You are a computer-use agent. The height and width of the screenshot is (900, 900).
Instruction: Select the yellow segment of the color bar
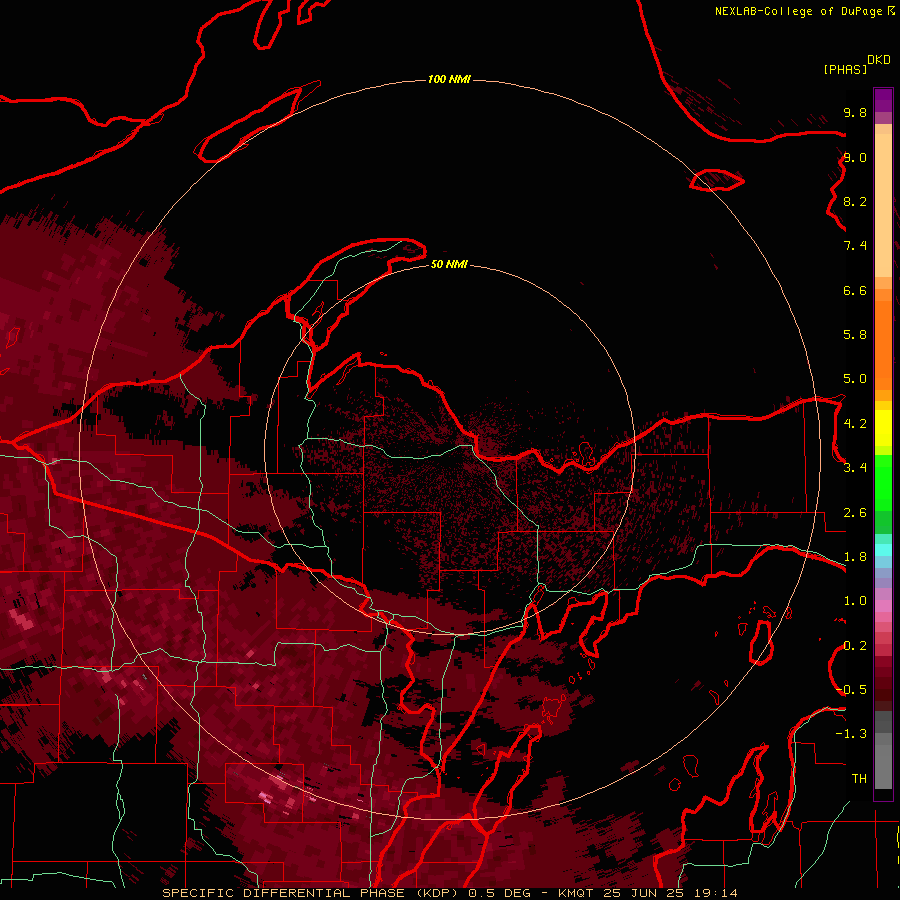pos(883,428)
